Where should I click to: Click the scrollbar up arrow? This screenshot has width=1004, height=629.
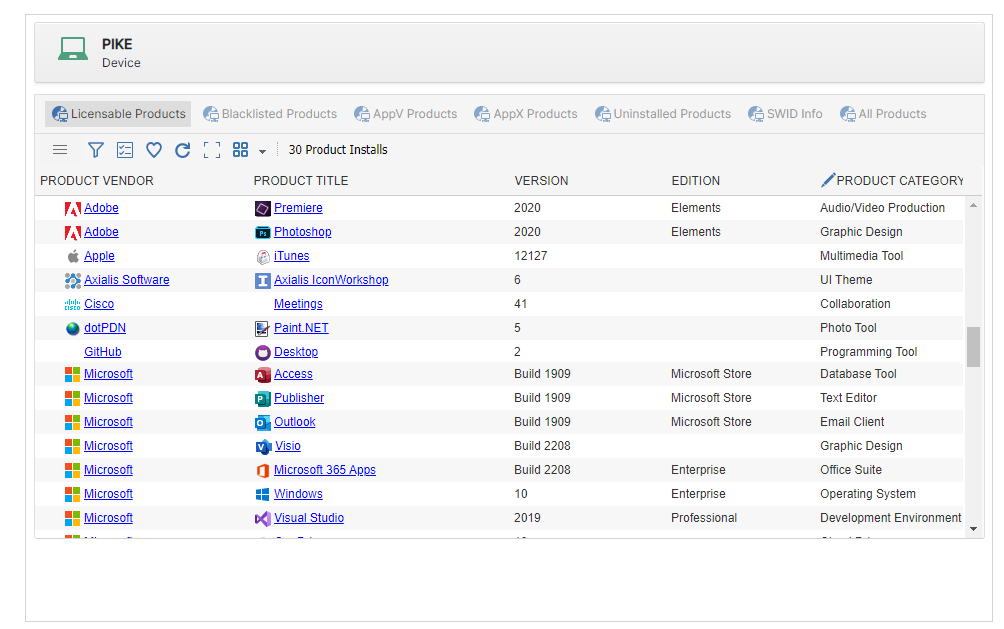(x=973, y=206)
